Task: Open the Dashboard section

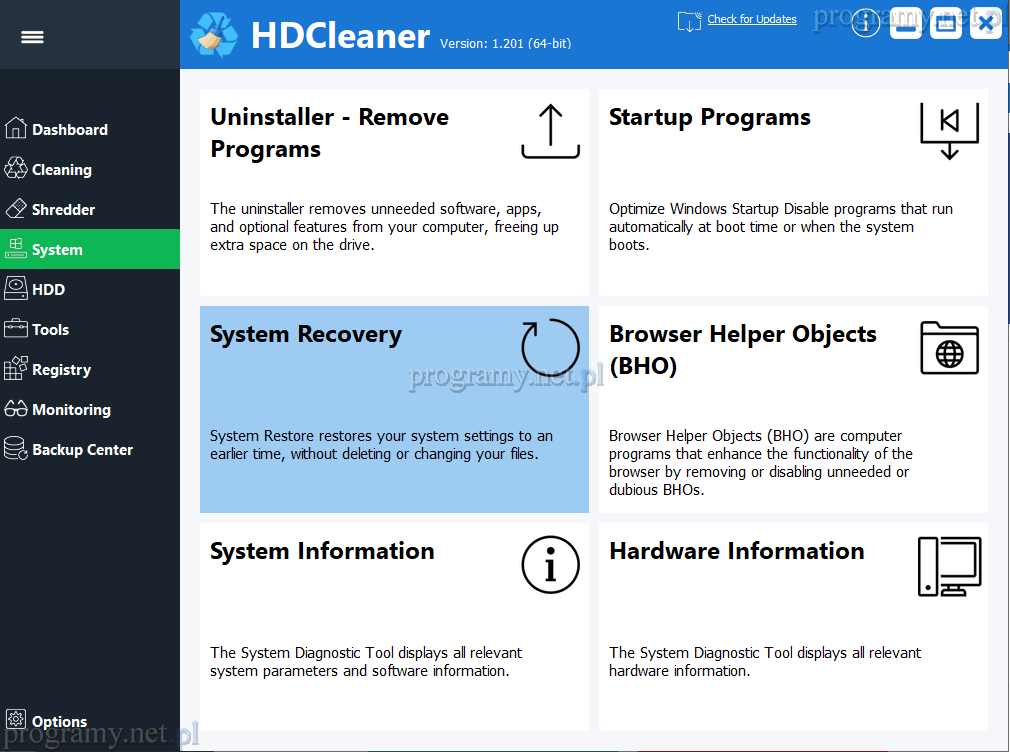Action: click(69, 130)
